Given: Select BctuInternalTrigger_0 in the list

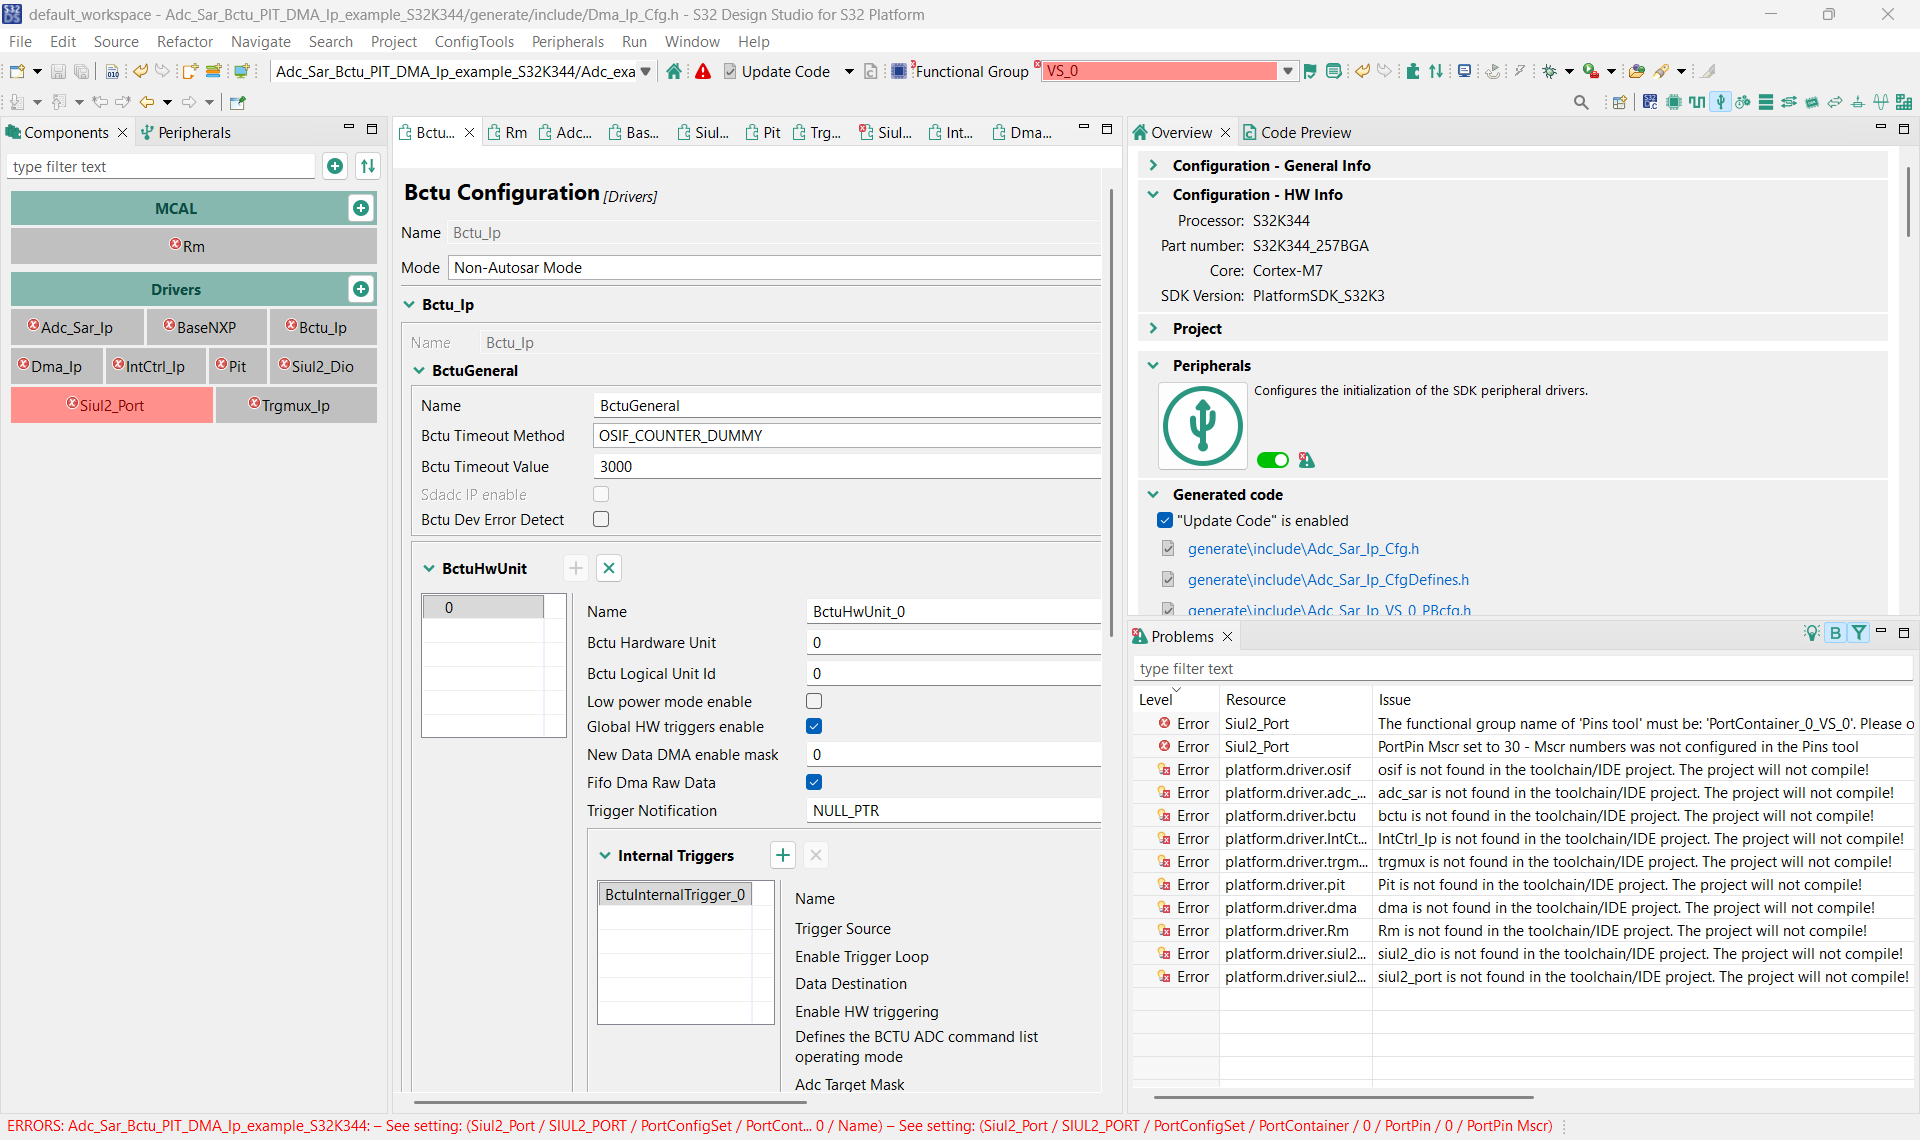Looking at the screenshot, I should point(675,894).
